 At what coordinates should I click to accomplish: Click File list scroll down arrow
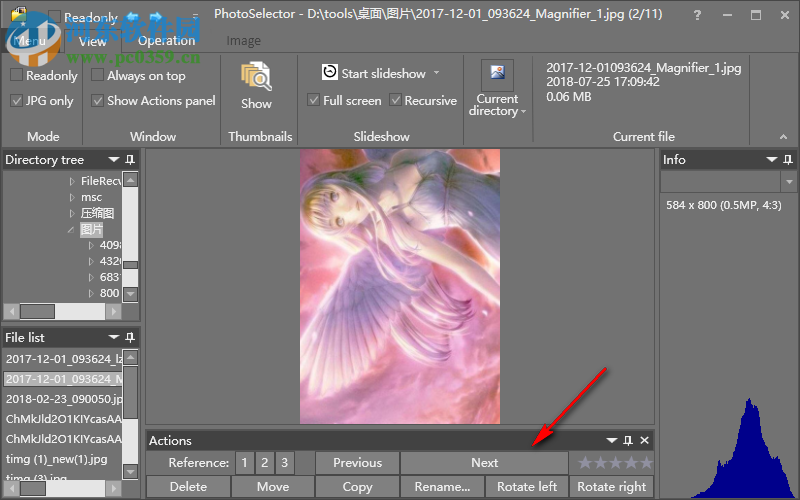(x=131, y=472)
